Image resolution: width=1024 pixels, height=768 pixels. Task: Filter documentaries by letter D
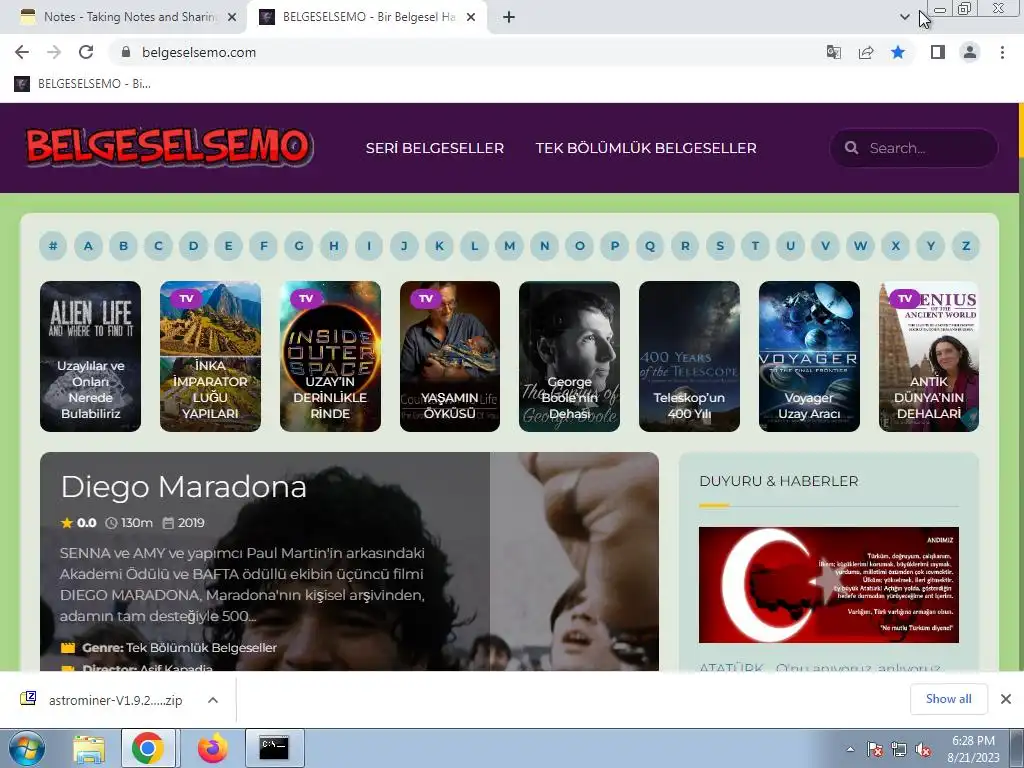point(193,246)
